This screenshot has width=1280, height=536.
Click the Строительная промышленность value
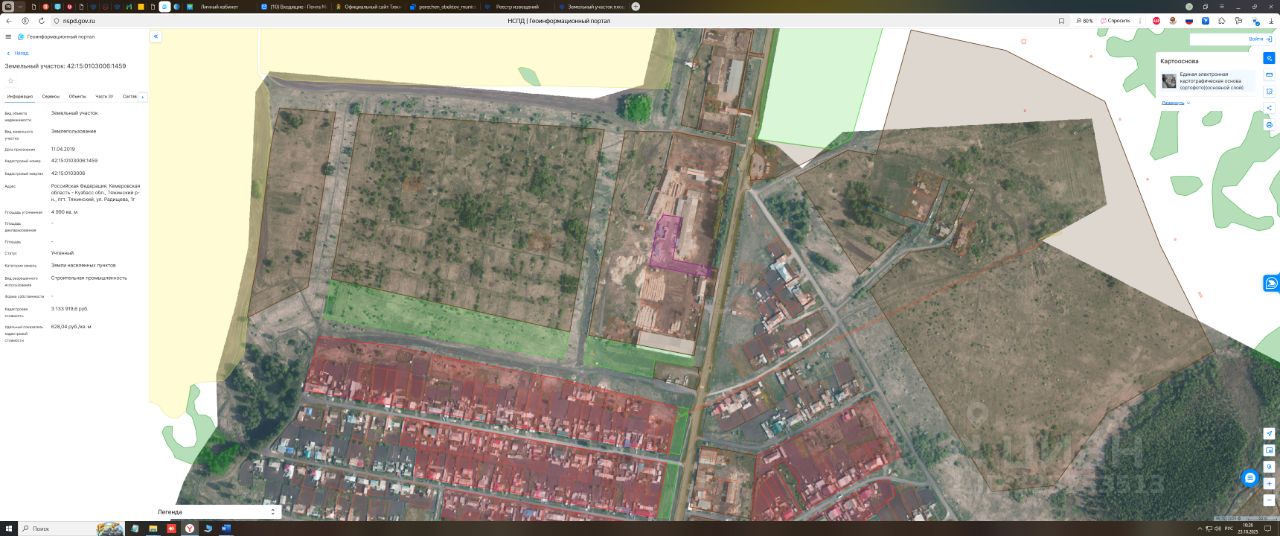[89, 278]
